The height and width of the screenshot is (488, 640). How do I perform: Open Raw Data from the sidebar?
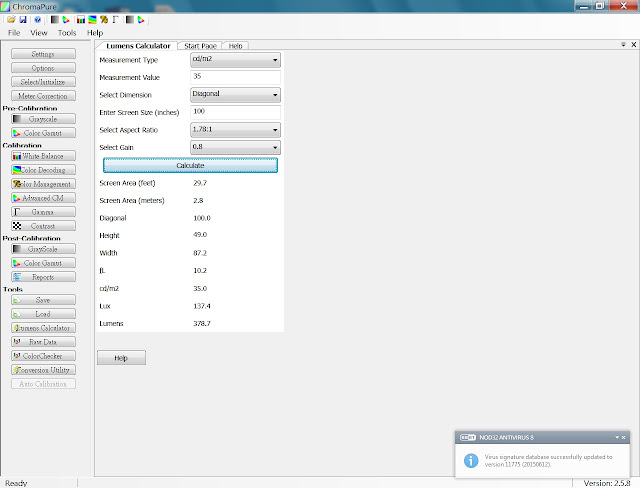43,342
